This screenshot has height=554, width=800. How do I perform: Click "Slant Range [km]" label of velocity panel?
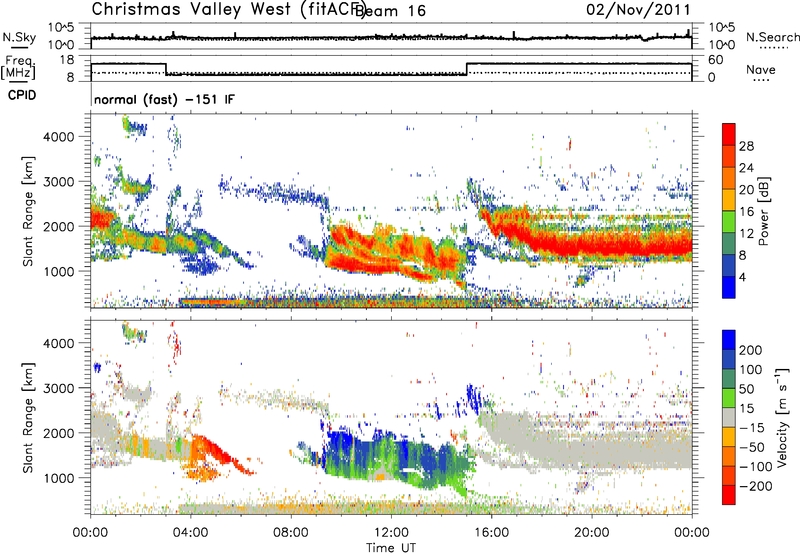(28, 418)
